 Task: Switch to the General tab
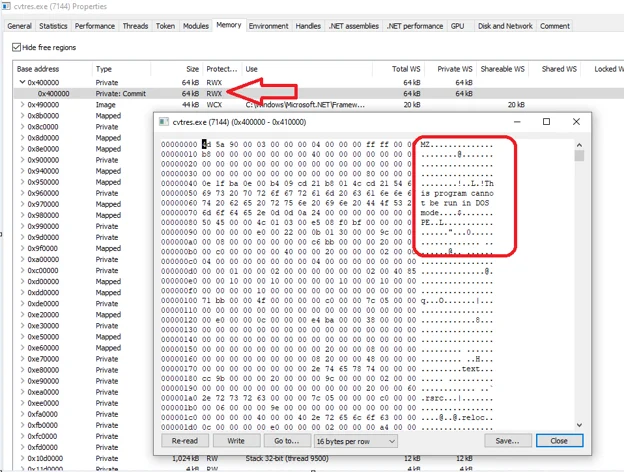[20, 26]
